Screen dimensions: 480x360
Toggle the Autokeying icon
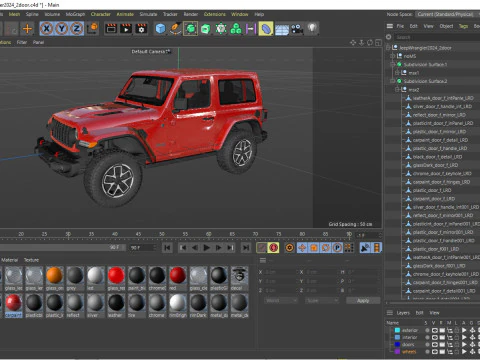click(x=274, y=248)
